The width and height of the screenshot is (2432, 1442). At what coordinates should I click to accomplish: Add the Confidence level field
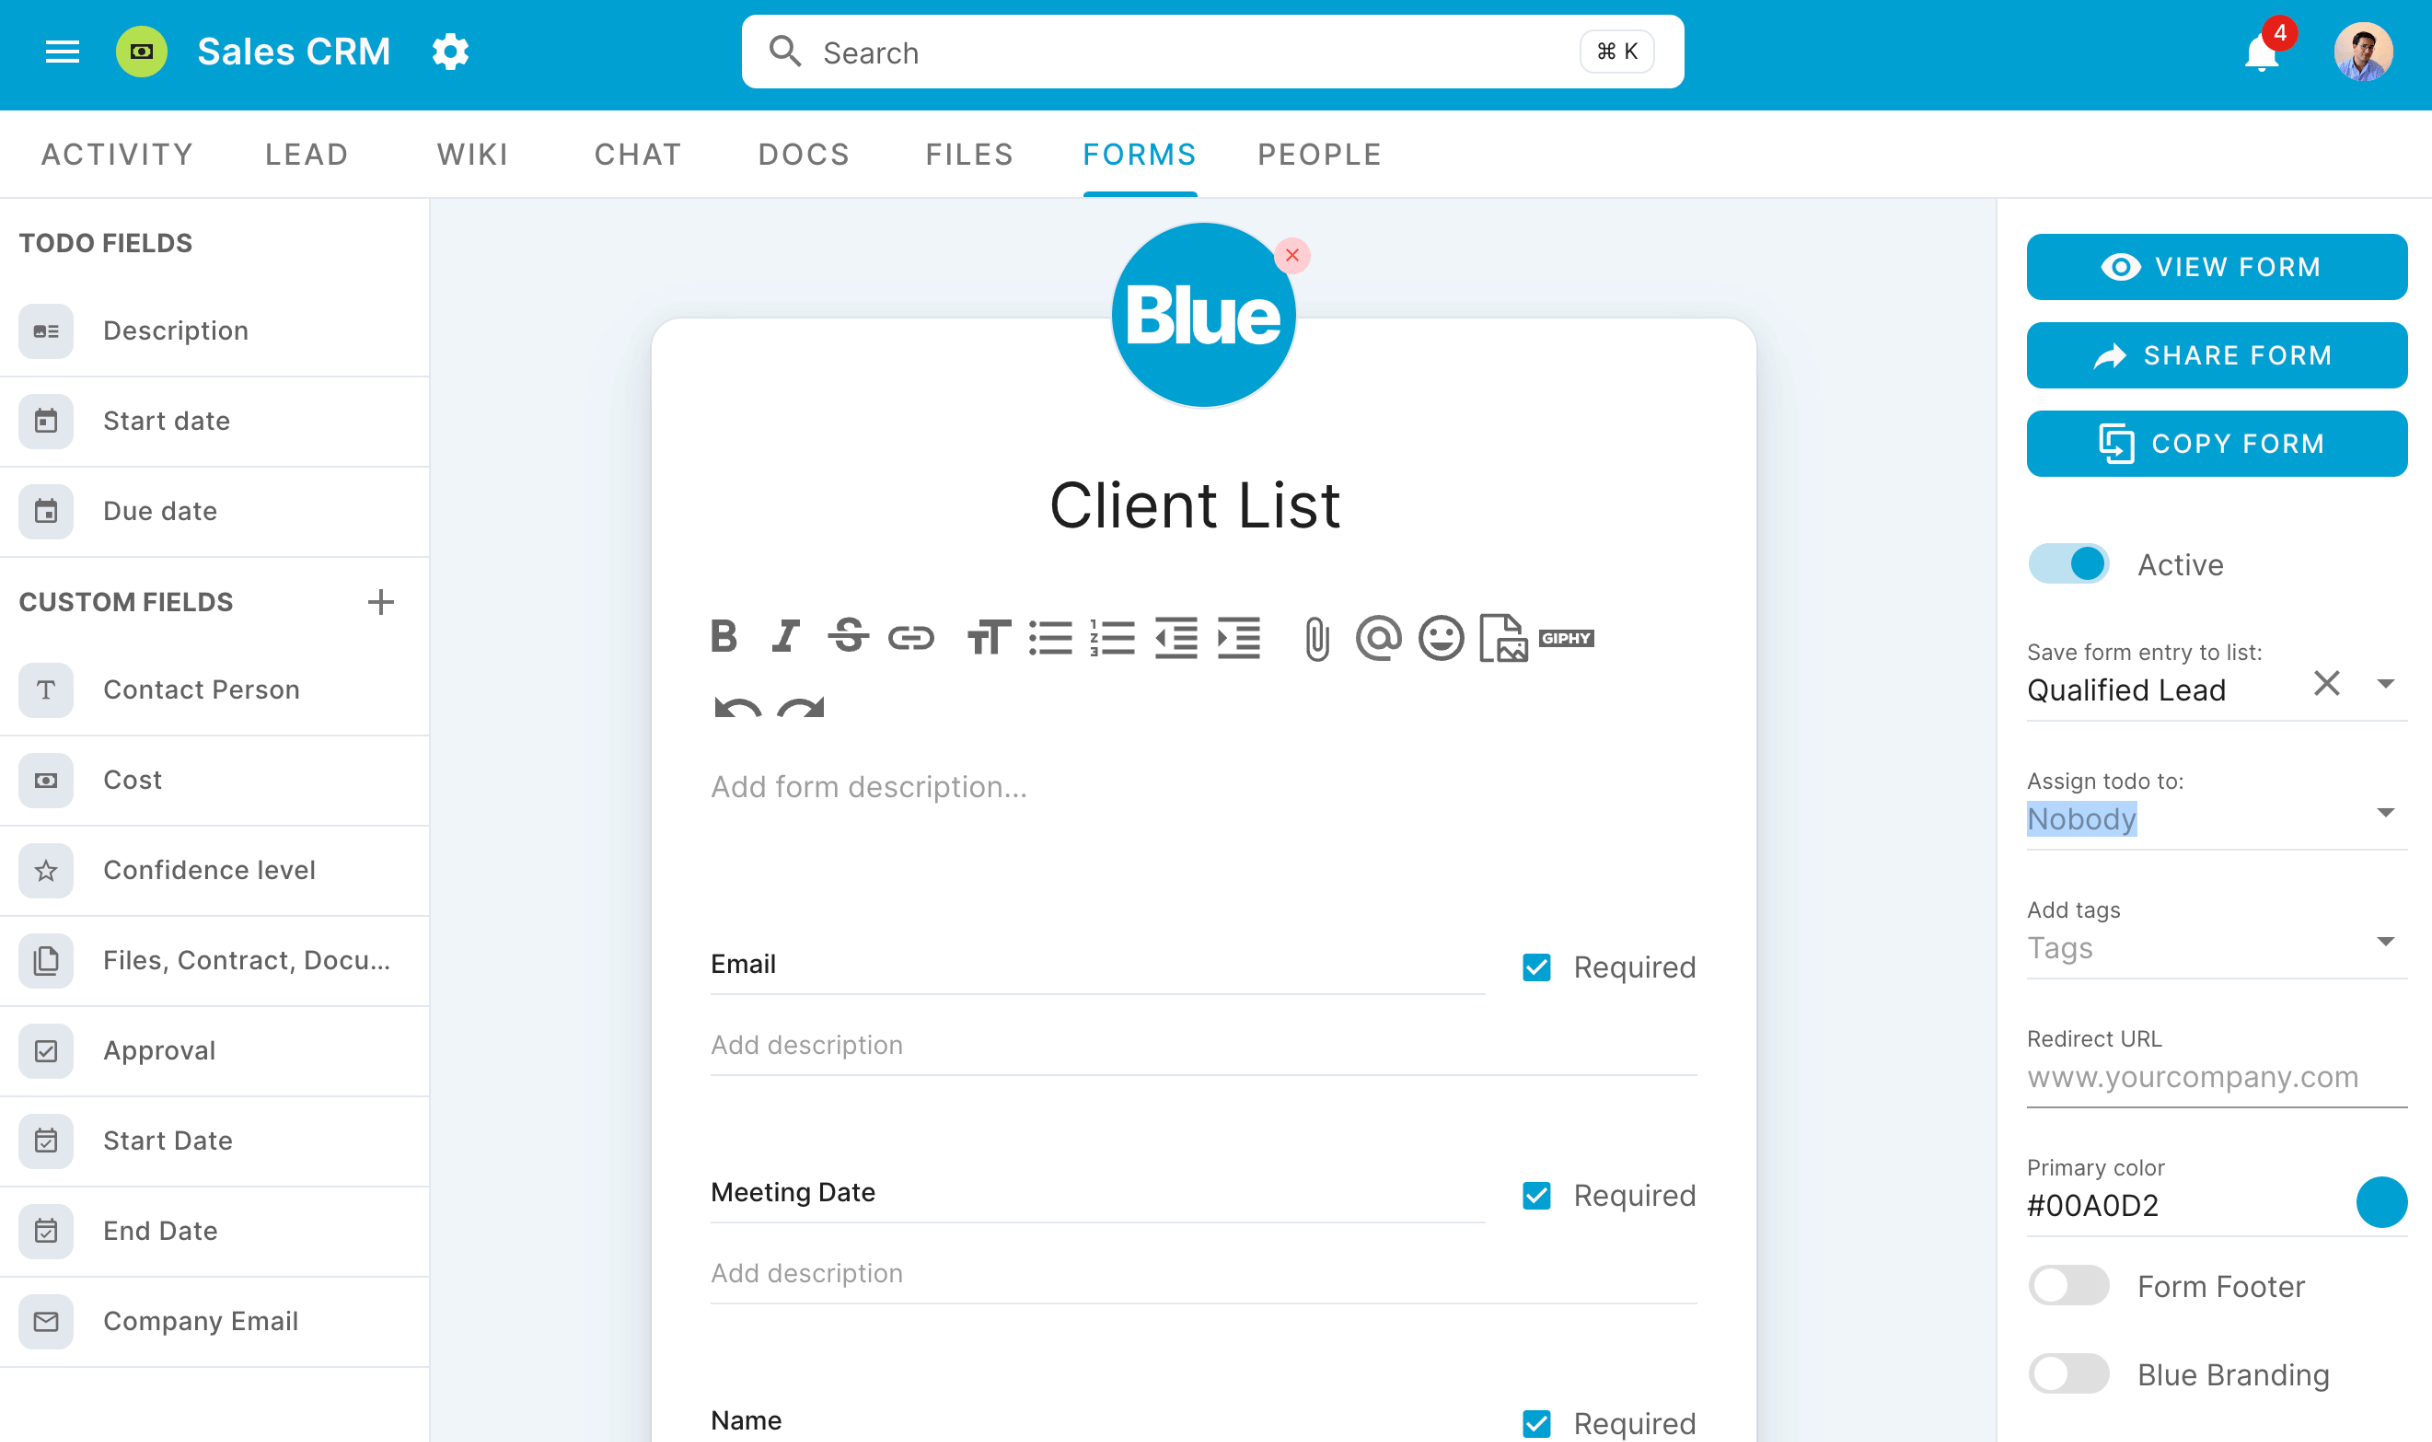(x=214, y=870)
